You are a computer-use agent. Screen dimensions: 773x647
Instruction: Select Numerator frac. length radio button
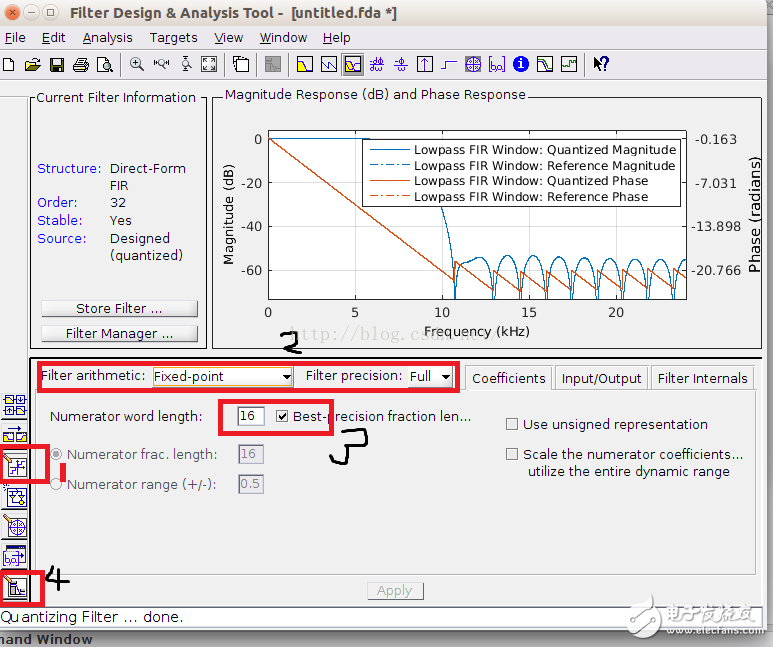(57, 454)
